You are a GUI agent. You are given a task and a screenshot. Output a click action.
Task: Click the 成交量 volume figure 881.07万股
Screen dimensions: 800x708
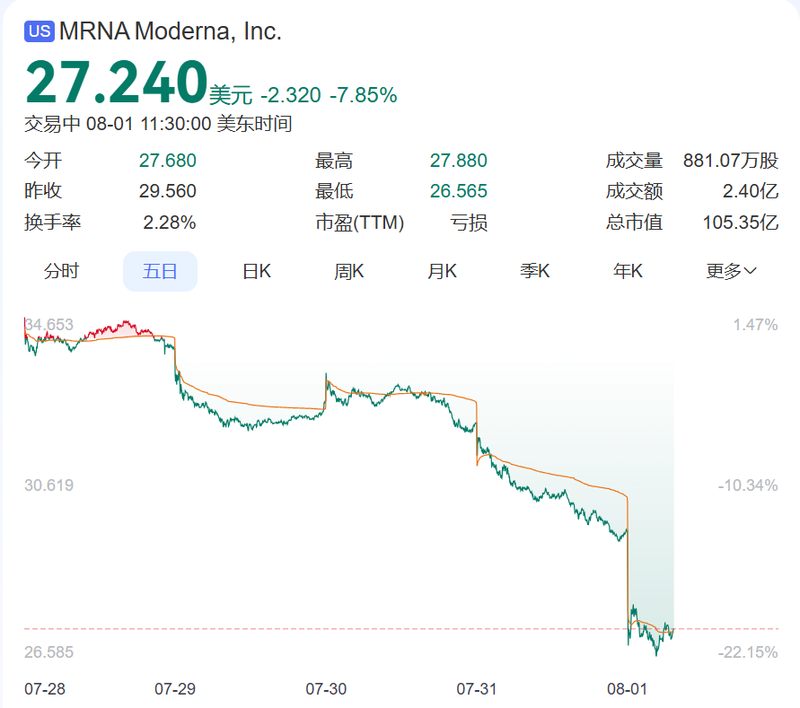[731, 161]
